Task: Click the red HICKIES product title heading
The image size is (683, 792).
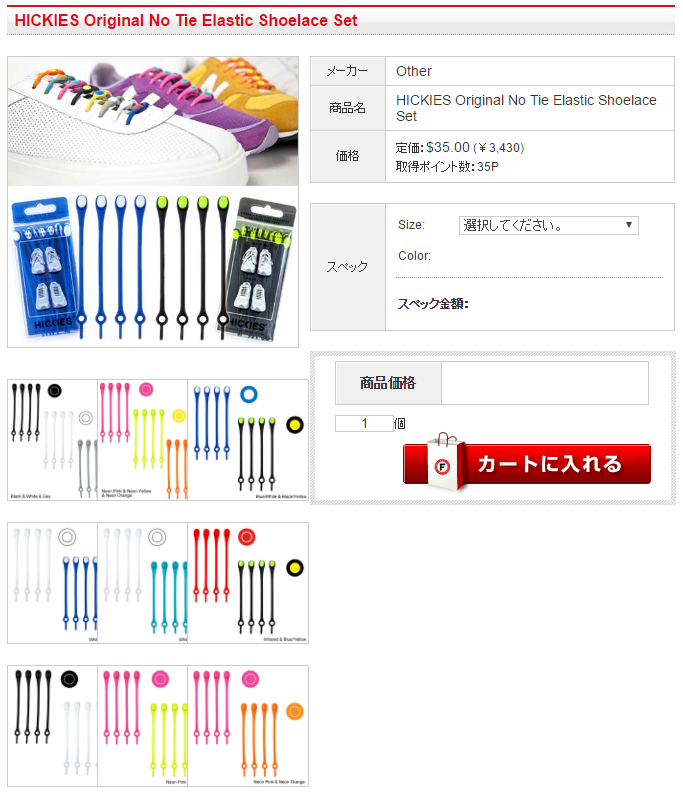Action: click(x=186, y=20)
